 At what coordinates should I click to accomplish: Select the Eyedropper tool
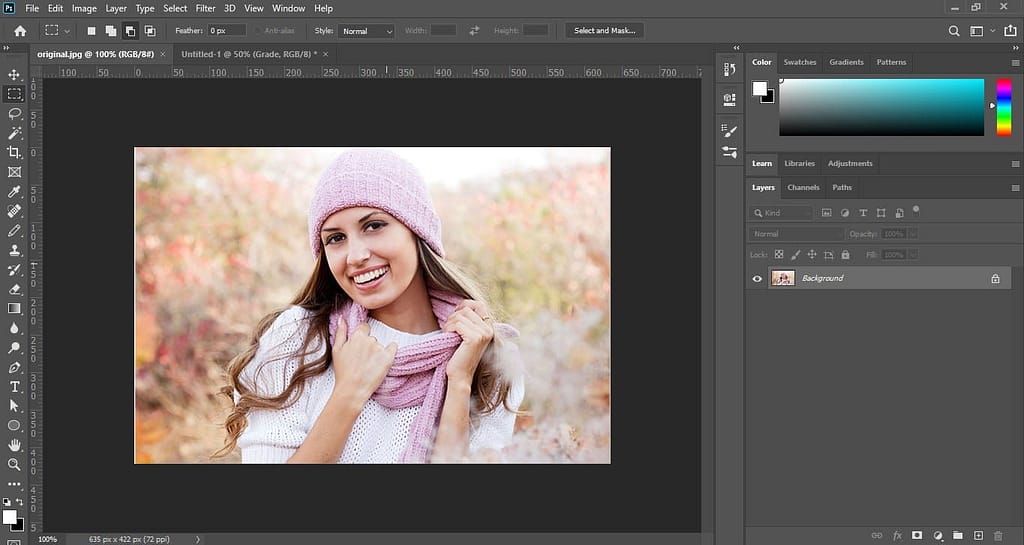14,191
